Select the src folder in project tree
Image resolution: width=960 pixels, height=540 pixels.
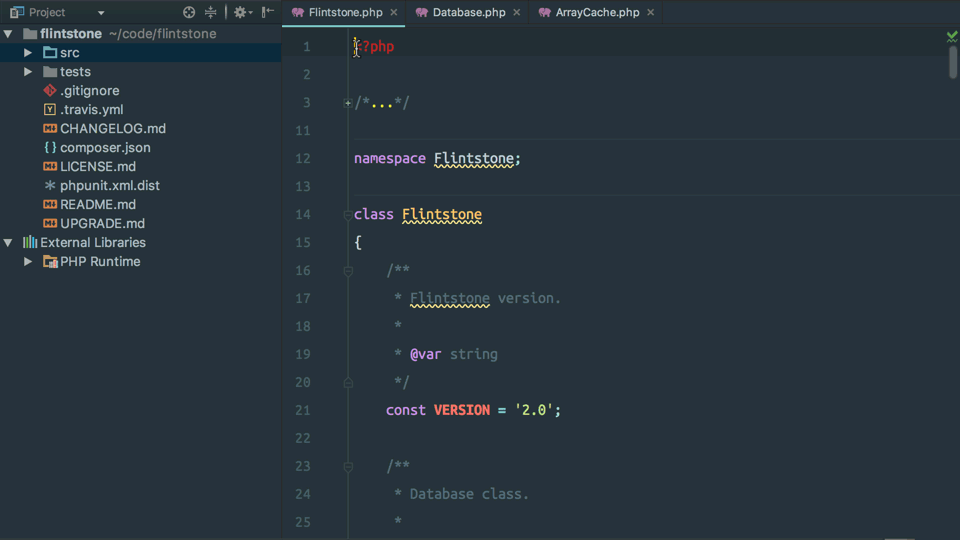pyautogui.click(x=70, y=53)
